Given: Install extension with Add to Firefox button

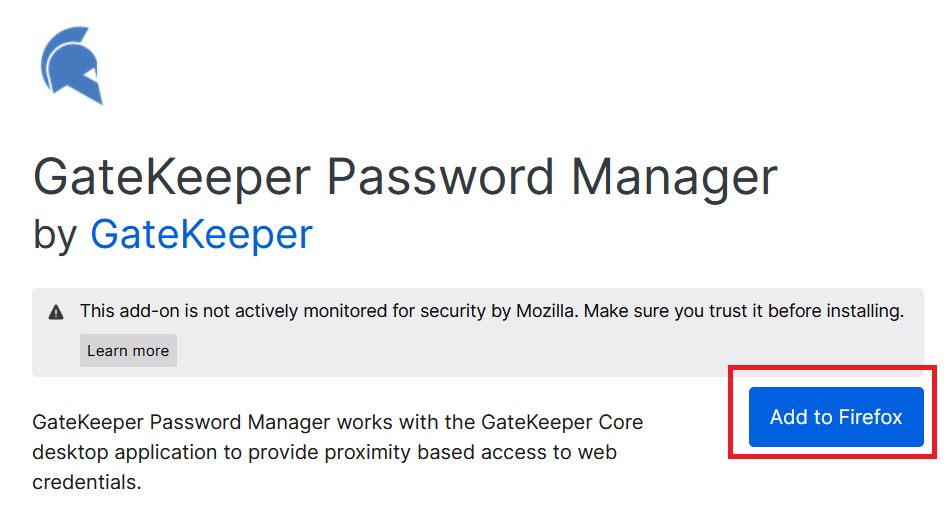Looking at the screenshot, I should tap(836, 416).
